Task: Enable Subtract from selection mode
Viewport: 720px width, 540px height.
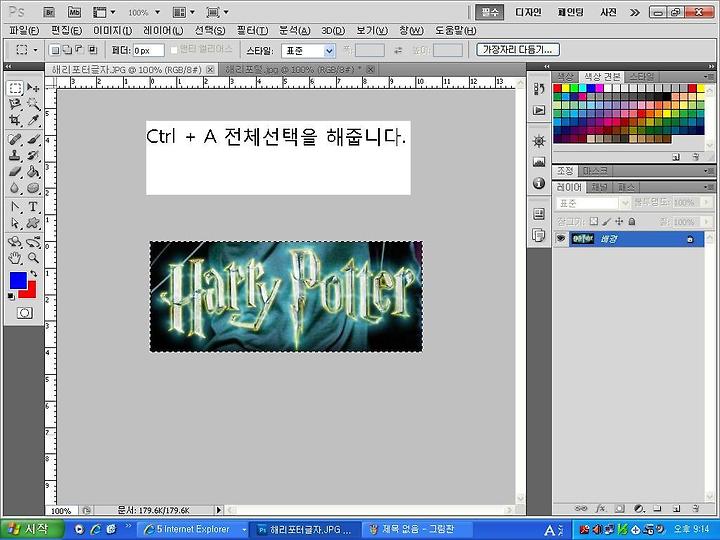Action: click(x=79, y=50)
